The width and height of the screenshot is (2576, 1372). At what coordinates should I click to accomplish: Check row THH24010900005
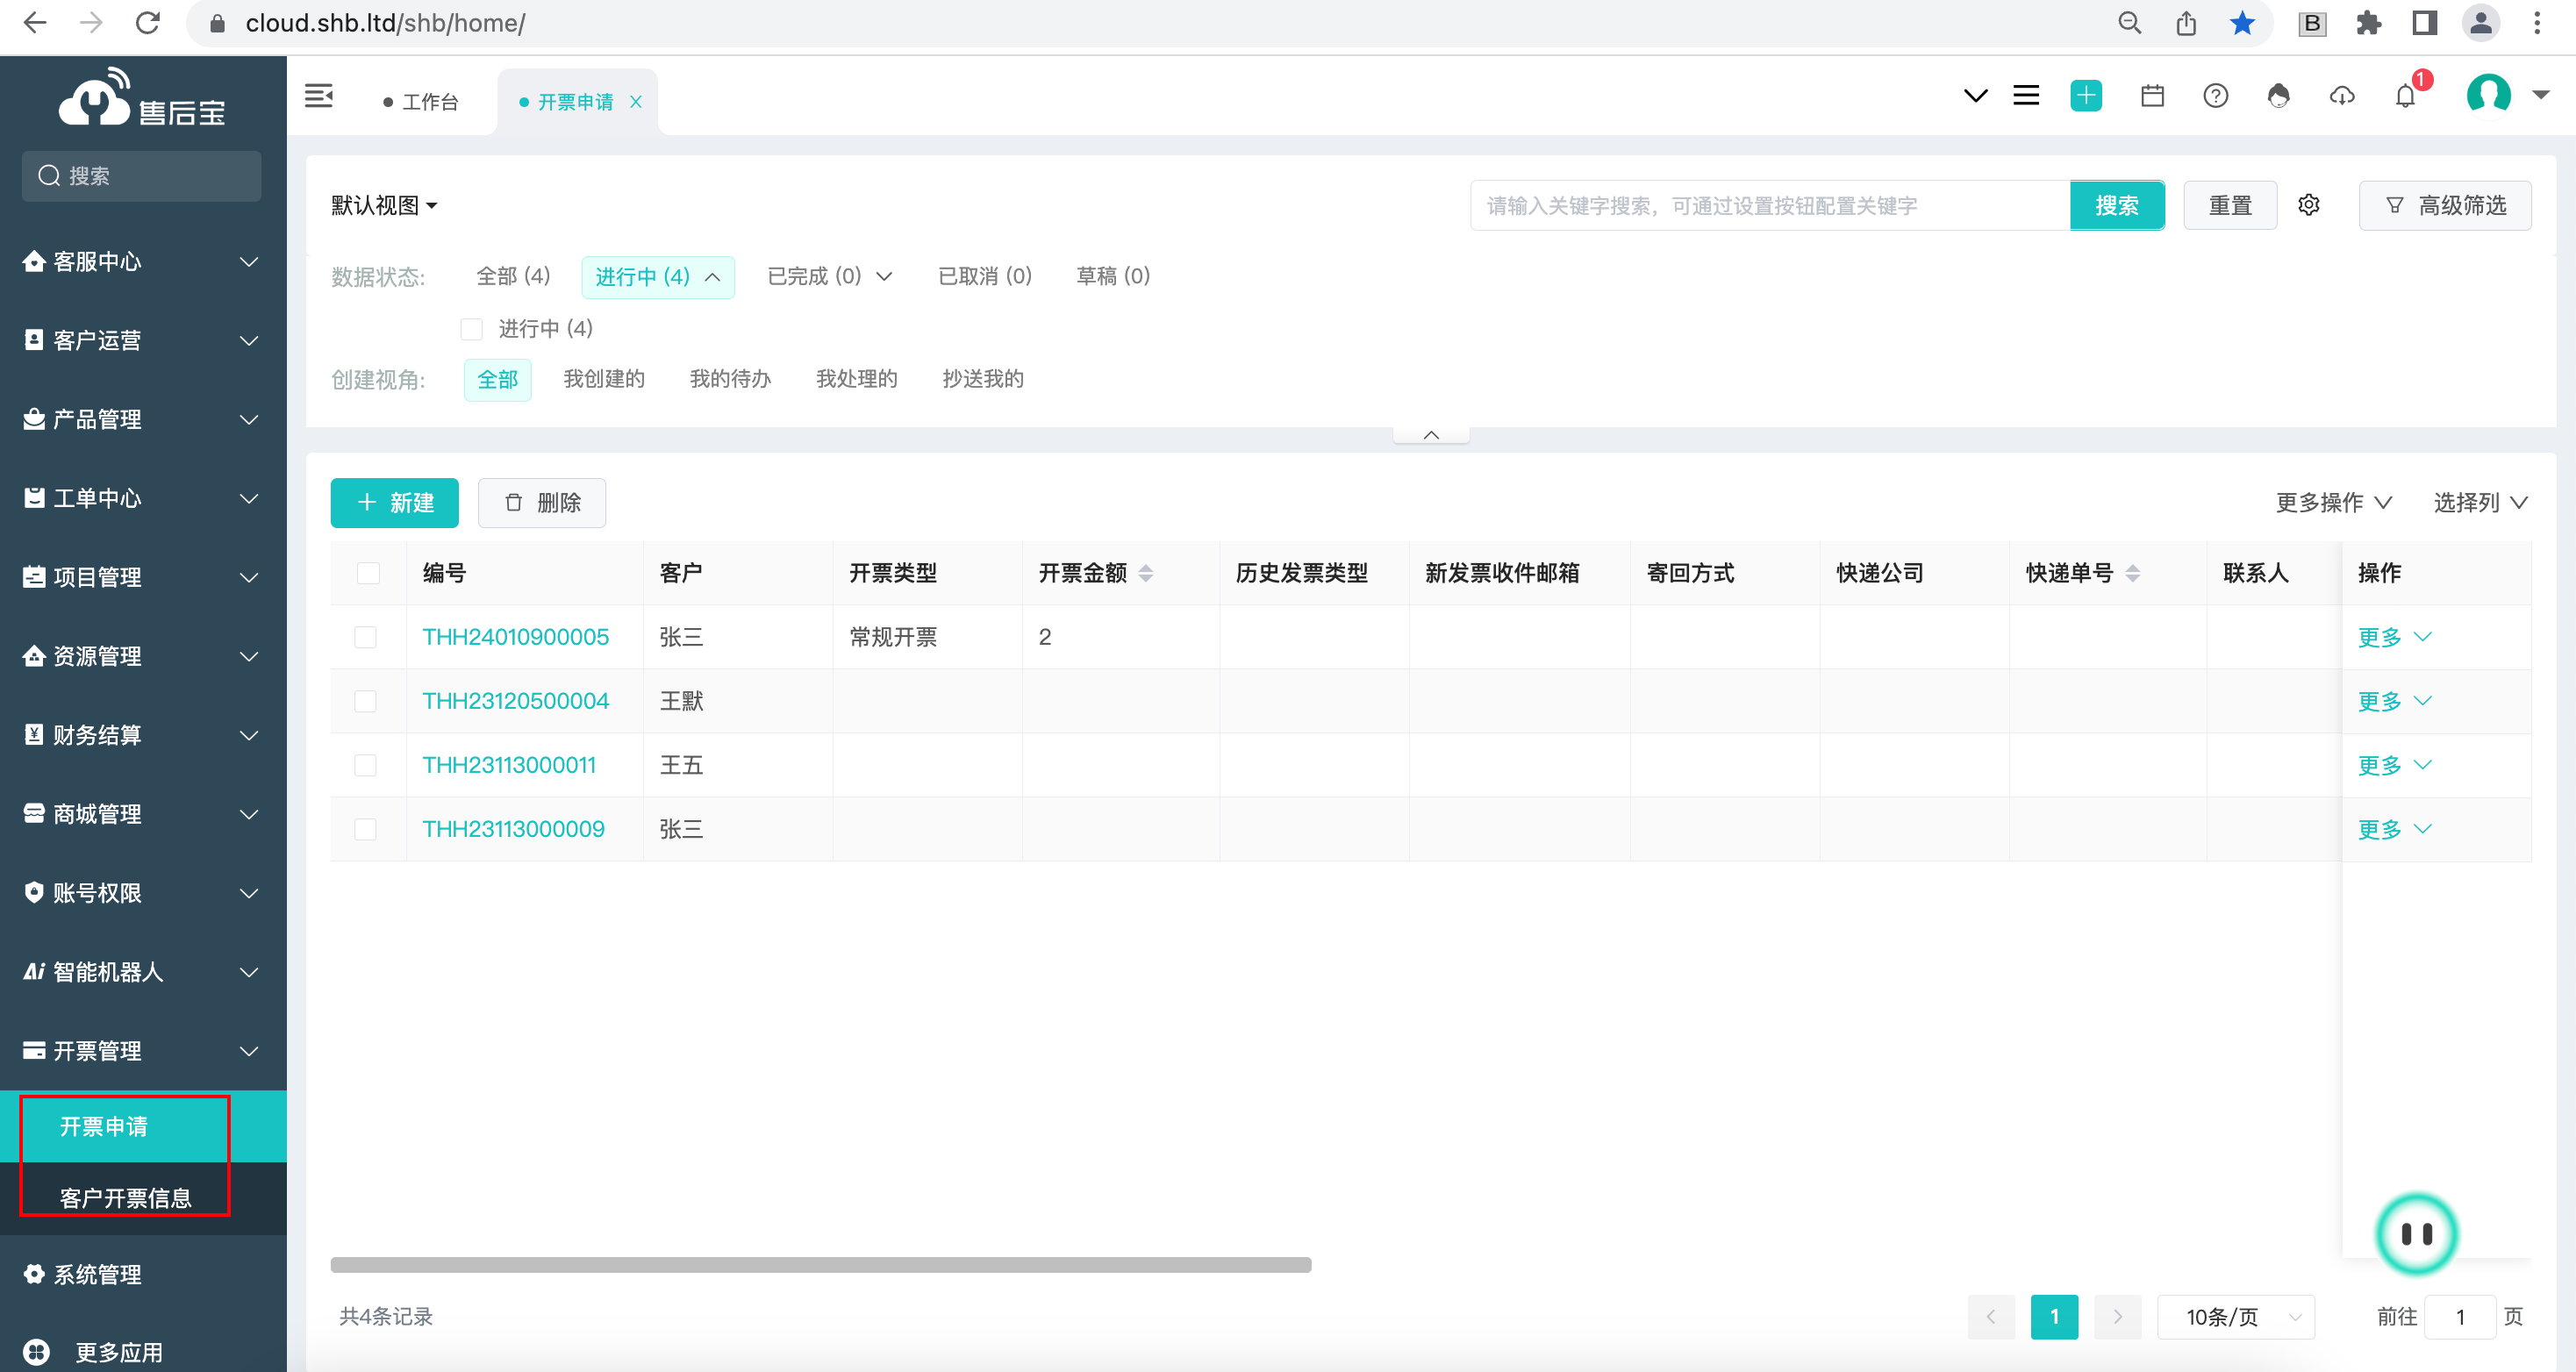click(366, 637)
